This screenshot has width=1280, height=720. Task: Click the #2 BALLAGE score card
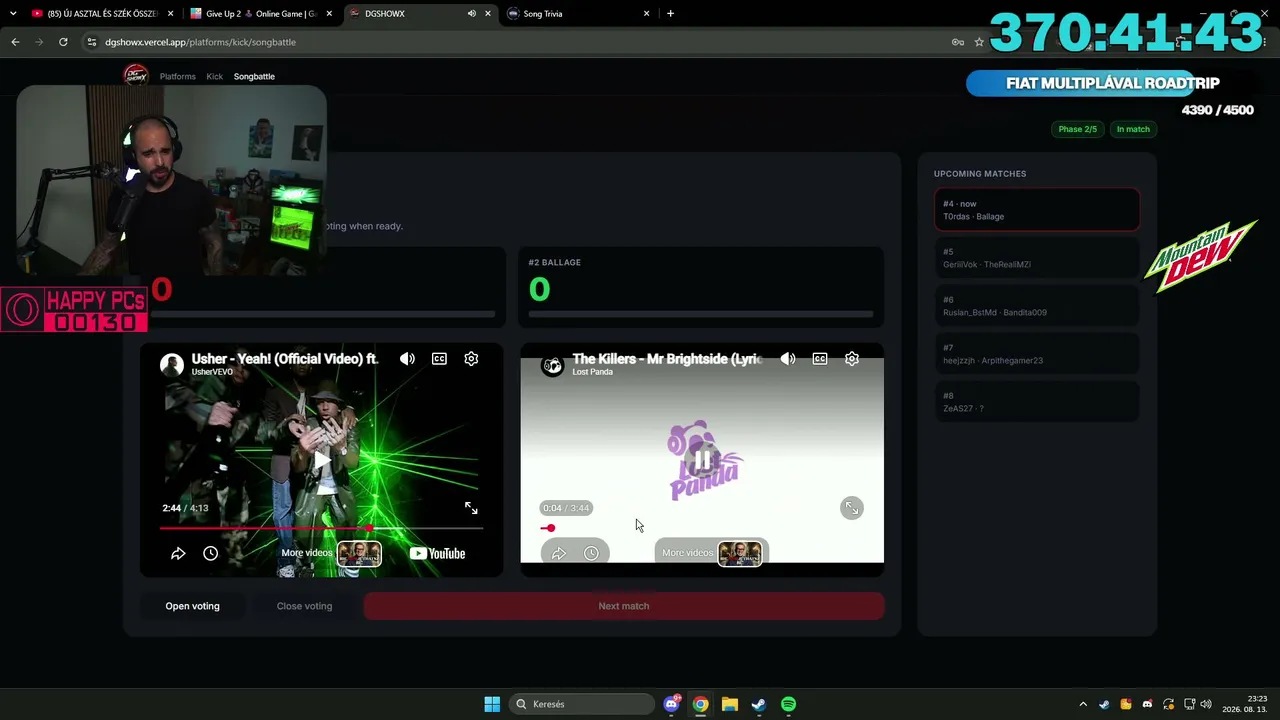[701, 287]
